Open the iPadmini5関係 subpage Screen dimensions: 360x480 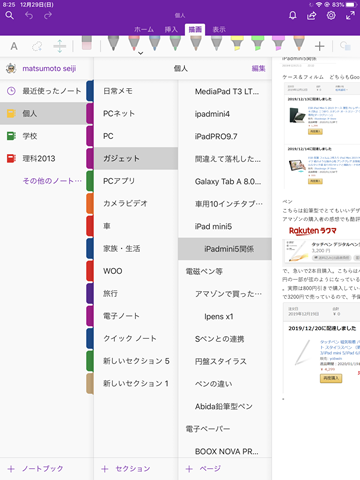point(225,249)
